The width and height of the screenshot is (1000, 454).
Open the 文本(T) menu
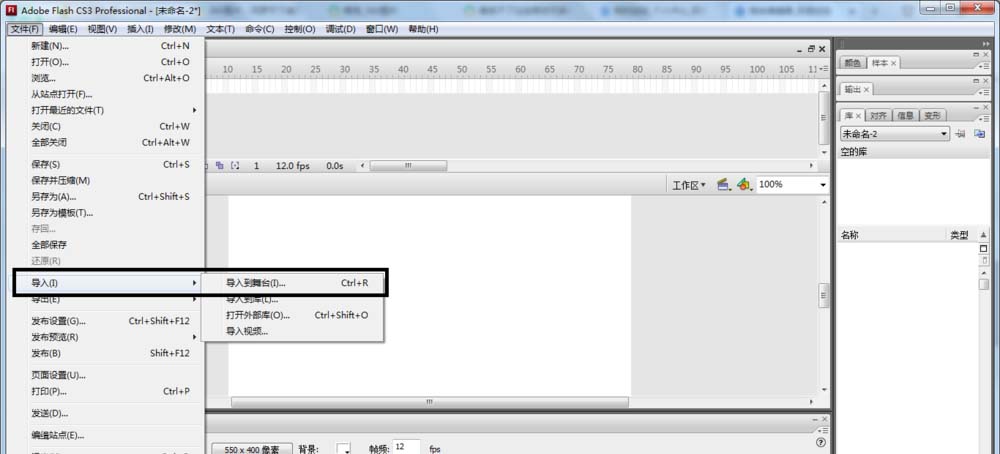(220, 29)
